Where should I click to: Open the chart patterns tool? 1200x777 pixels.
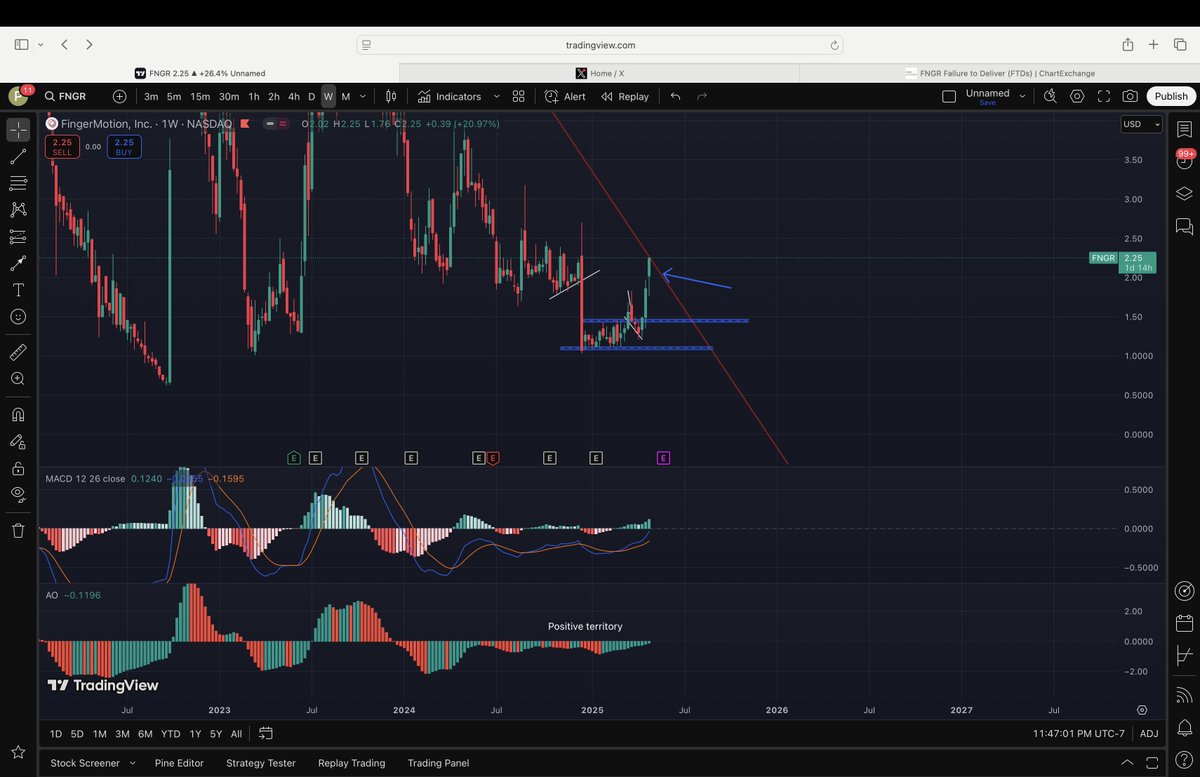tap(18, 210)
